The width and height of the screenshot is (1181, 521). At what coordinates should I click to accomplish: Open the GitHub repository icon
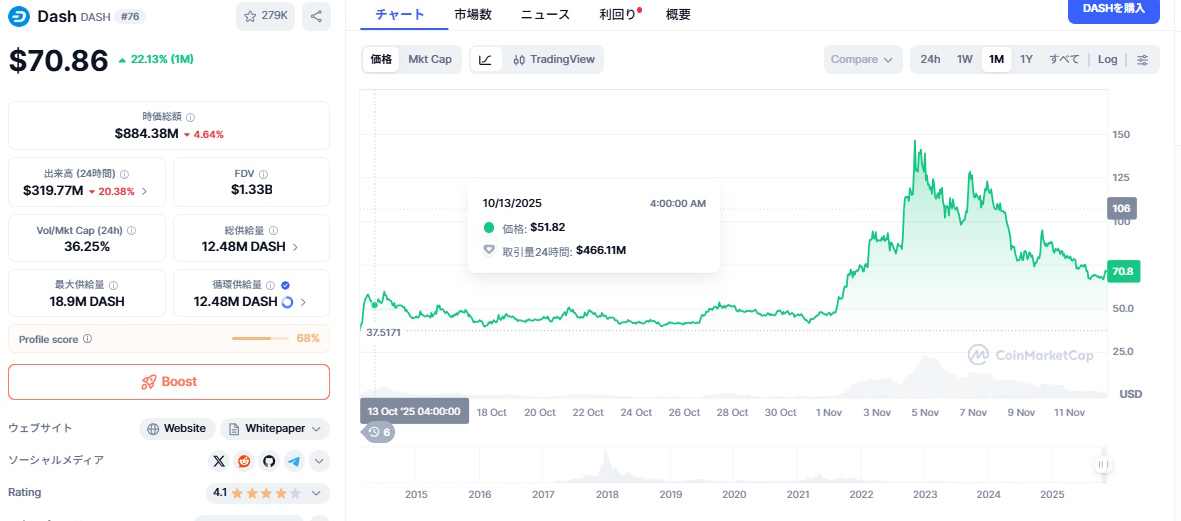coord(269,461)
